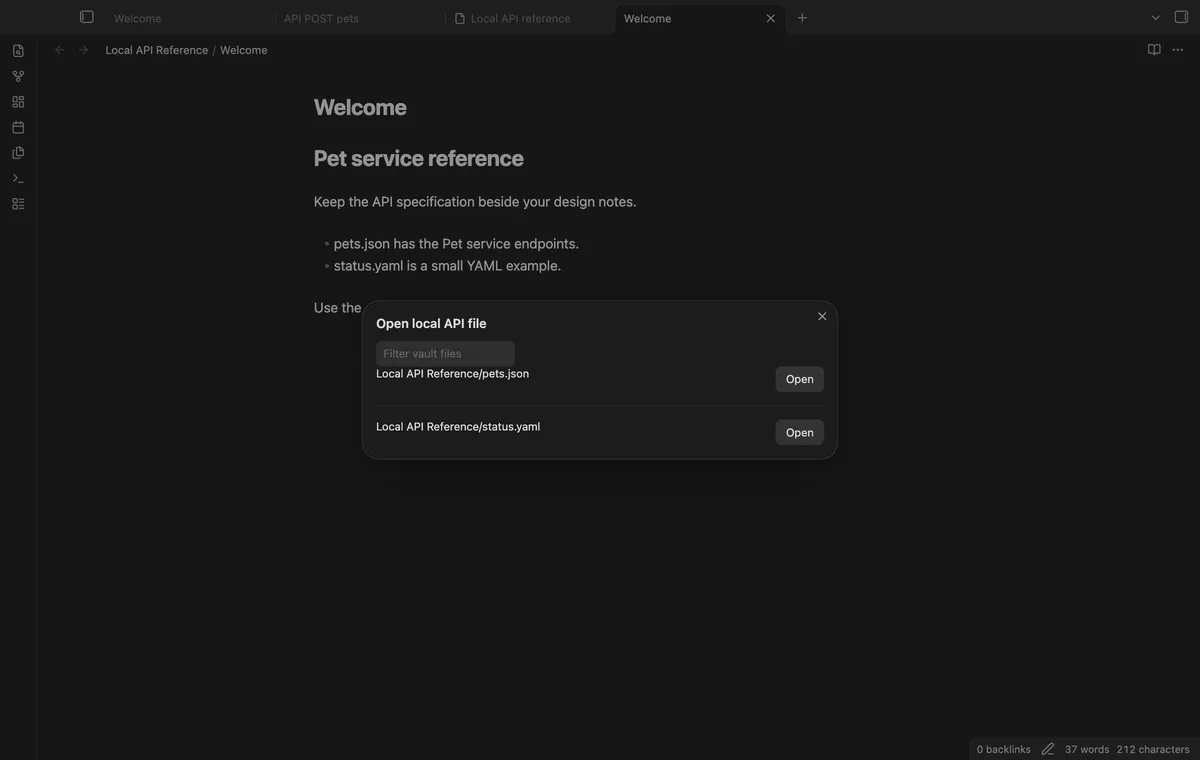
Task: Click the Keep the API specification sentence
Action: point(475,202)
